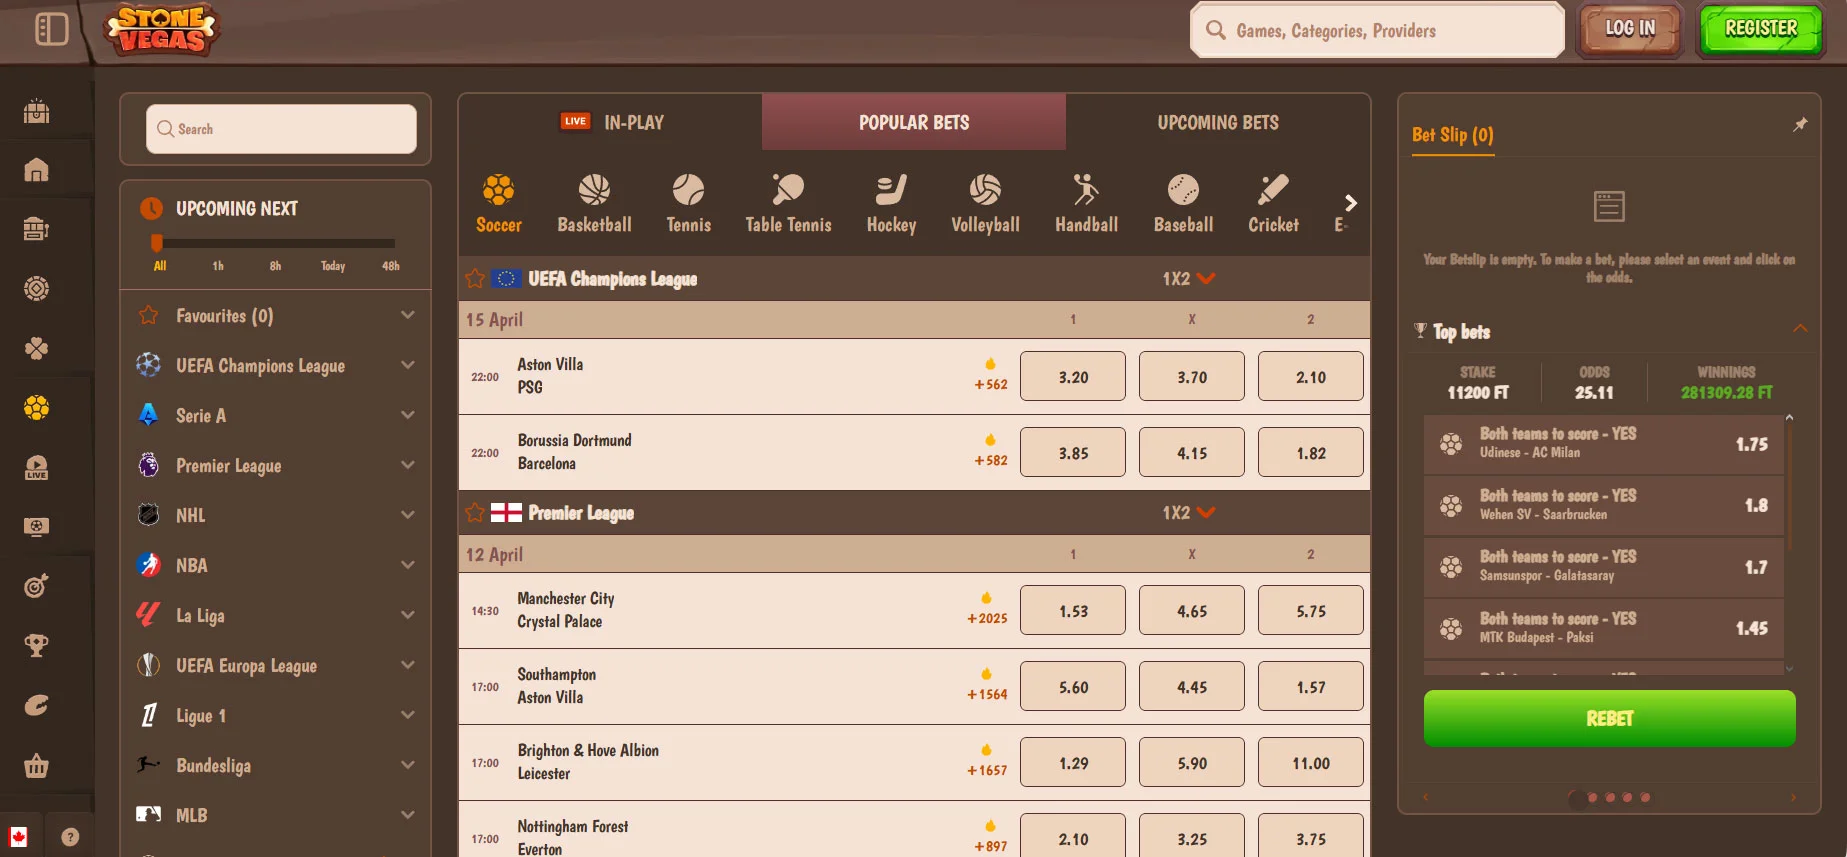
Task: Select the Table Tennis sport icon
Action: pos(788,204)
